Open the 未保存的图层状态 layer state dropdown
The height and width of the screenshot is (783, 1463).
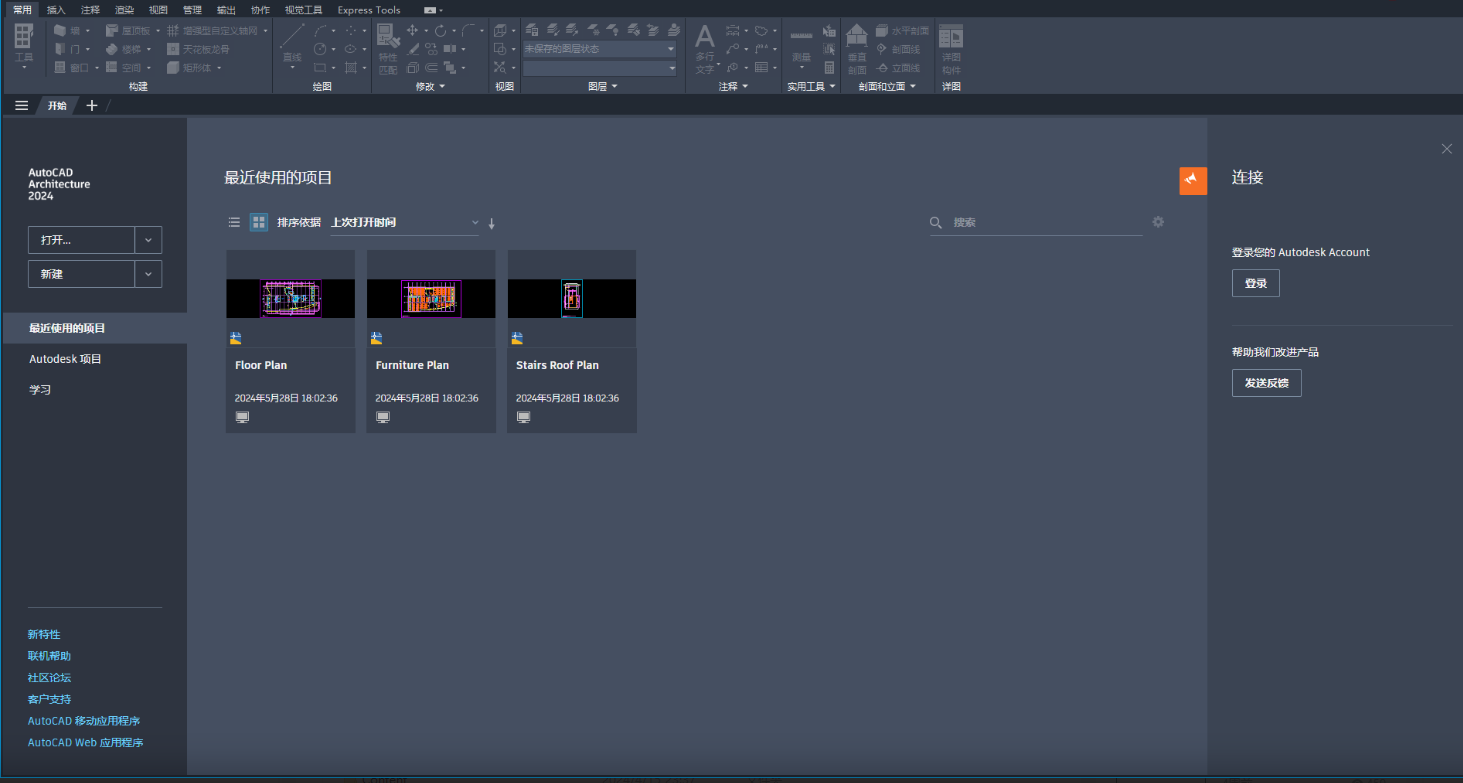click(599, 49)
